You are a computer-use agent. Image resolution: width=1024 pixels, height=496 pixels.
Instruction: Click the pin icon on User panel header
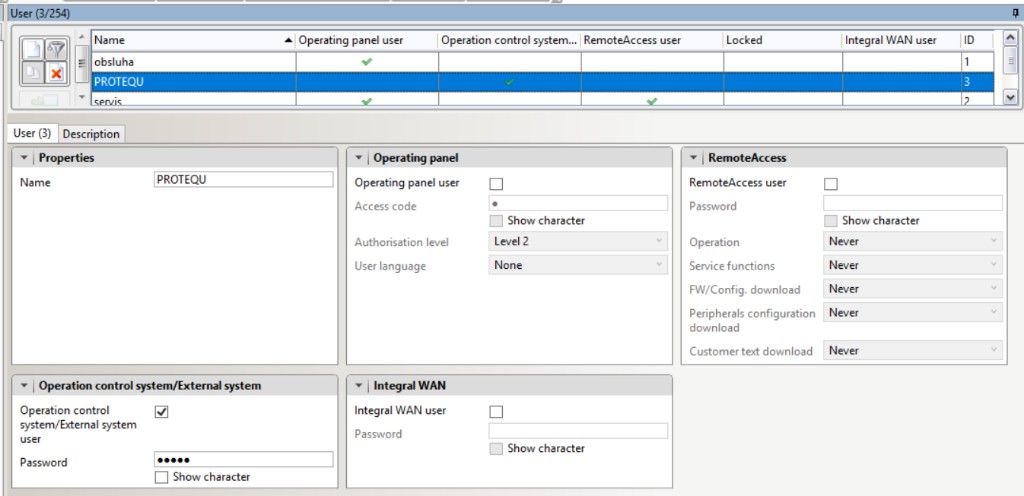point(1014,12)
